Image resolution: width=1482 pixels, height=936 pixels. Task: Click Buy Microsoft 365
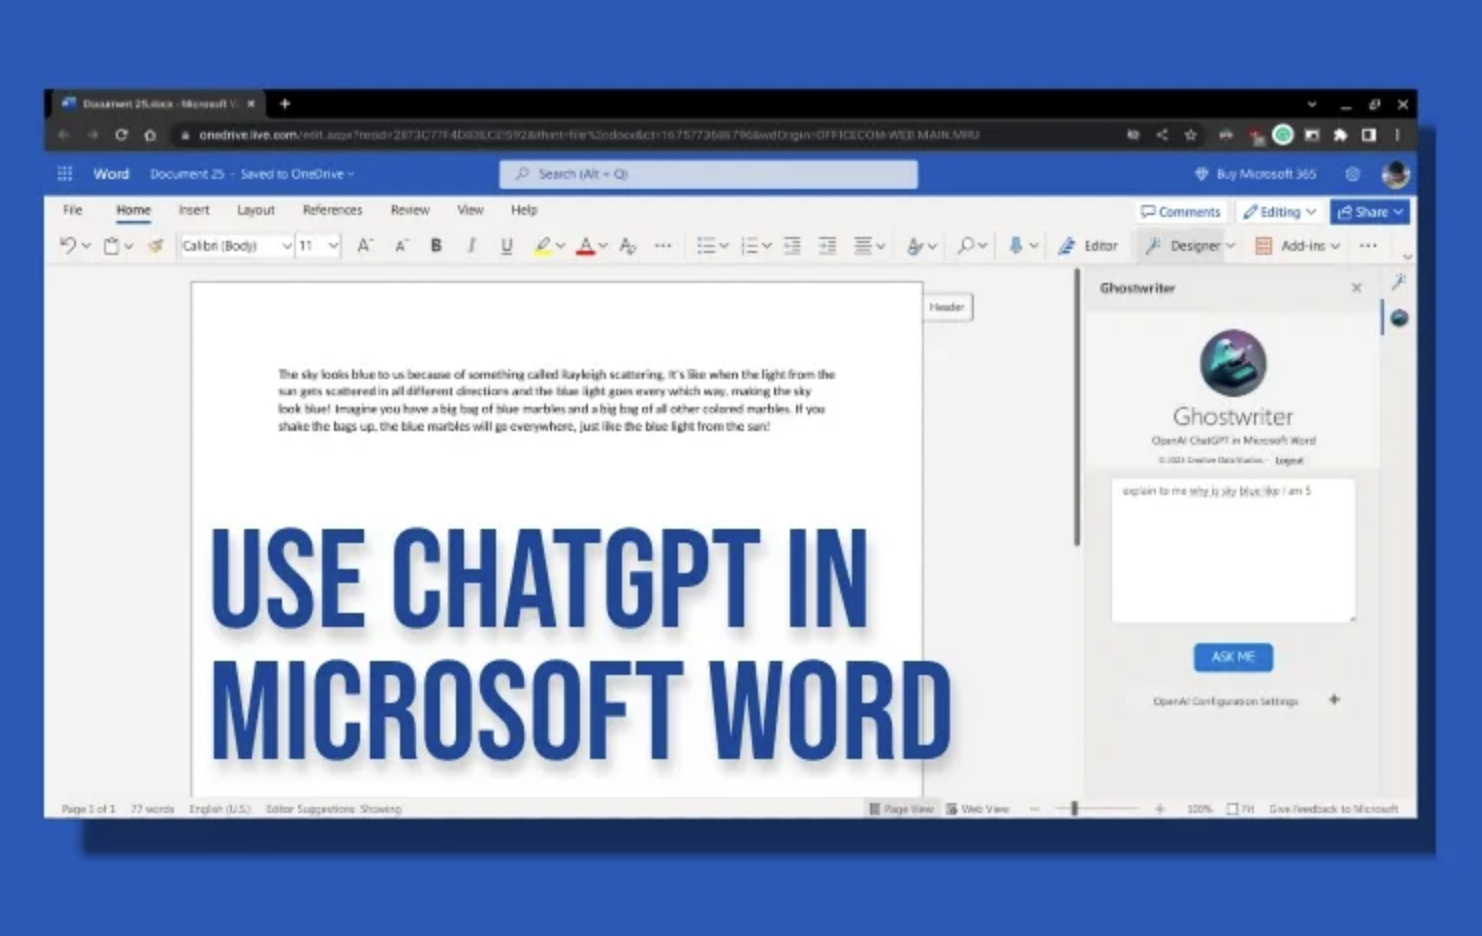1256,174
